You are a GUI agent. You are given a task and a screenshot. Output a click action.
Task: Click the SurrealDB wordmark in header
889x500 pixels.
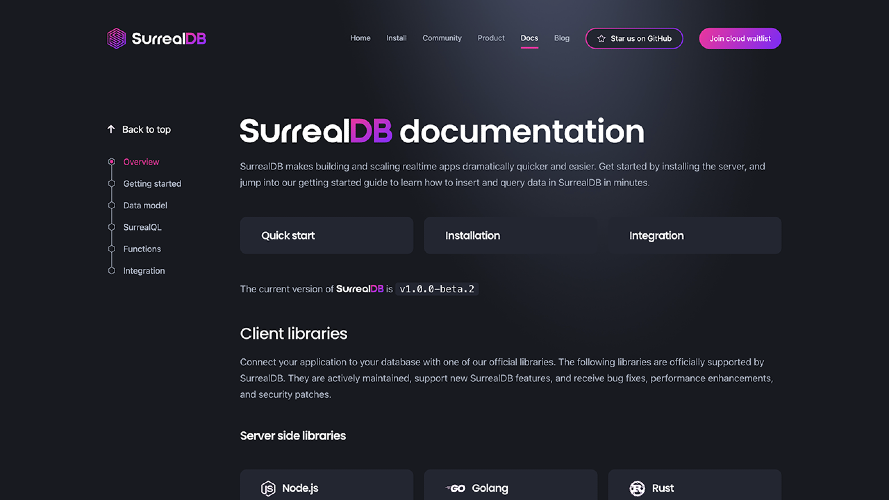[169, 39]
